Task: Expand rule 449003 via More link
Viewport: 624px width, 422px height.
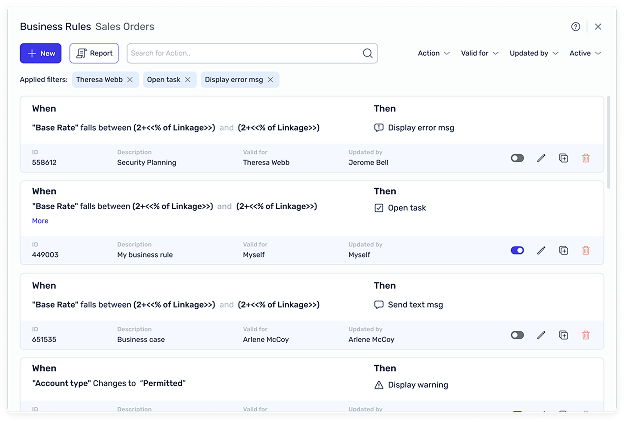Action: pos(40,221)
